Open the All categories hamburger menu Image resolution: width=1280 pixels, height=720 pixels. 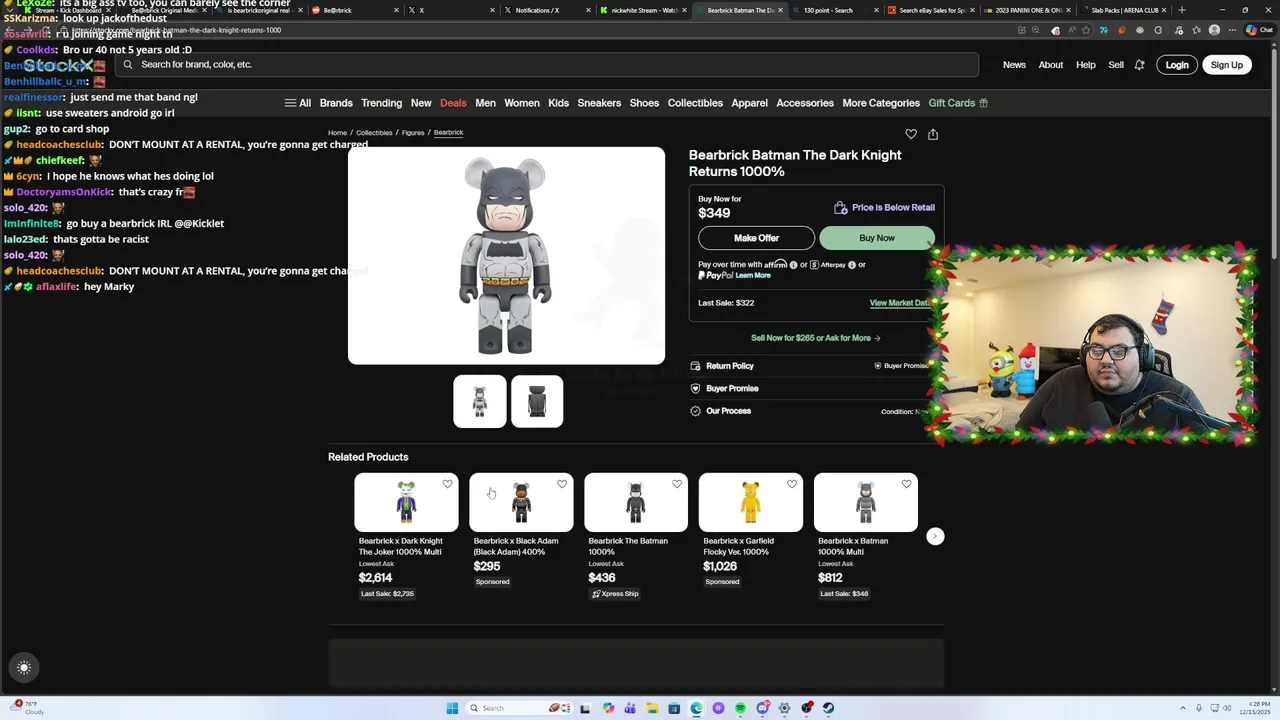click(x=297, y=103)
